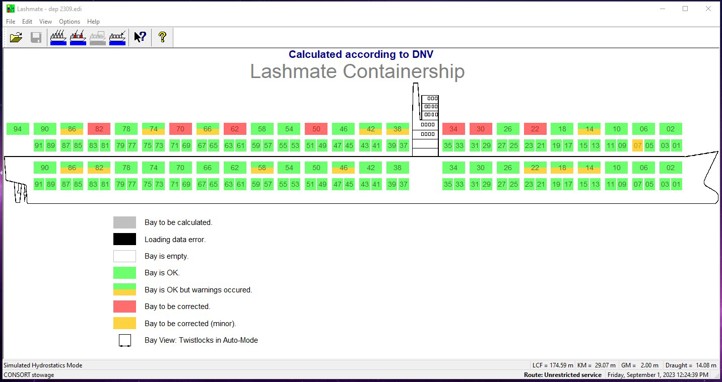
Task: Select on-deck bay 94 at the stern
Action: click(x=18, y=129)
